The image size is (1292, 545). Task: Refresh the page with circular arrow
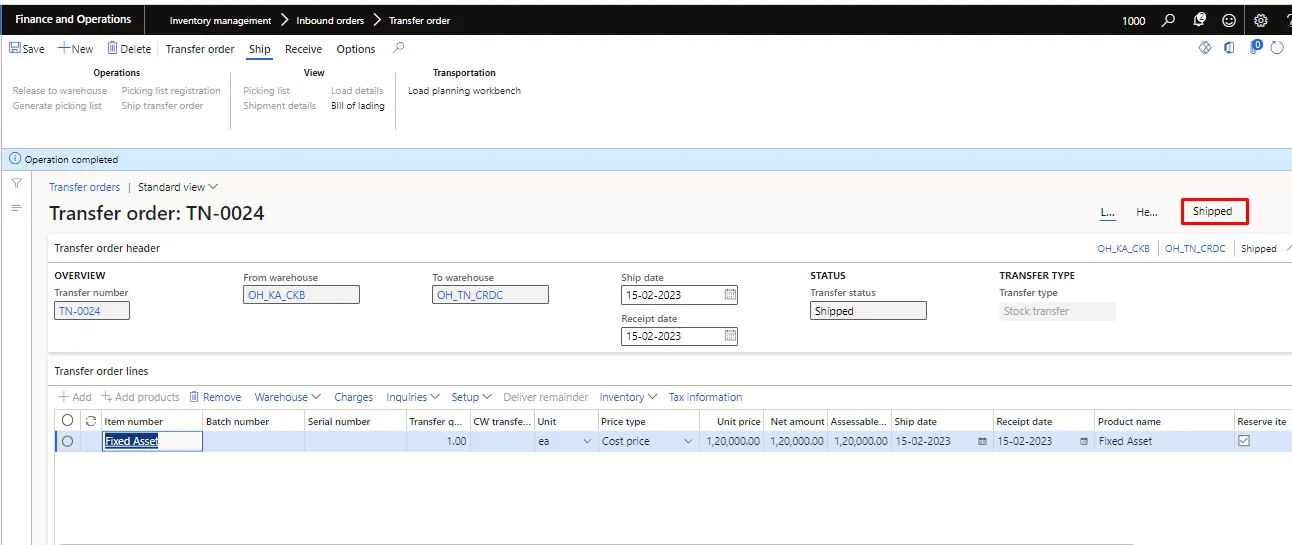pos(1277,47)
